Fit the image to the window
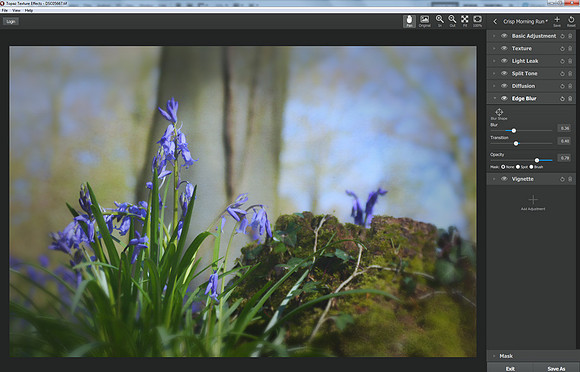The width and height of the screenshot is (580, 372). (465, 21)
